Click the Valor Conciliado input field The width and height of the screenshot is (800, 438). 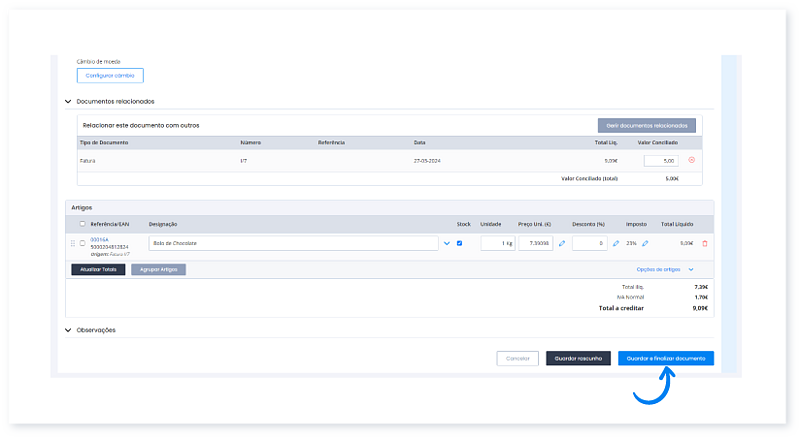[x=662, y=160]
